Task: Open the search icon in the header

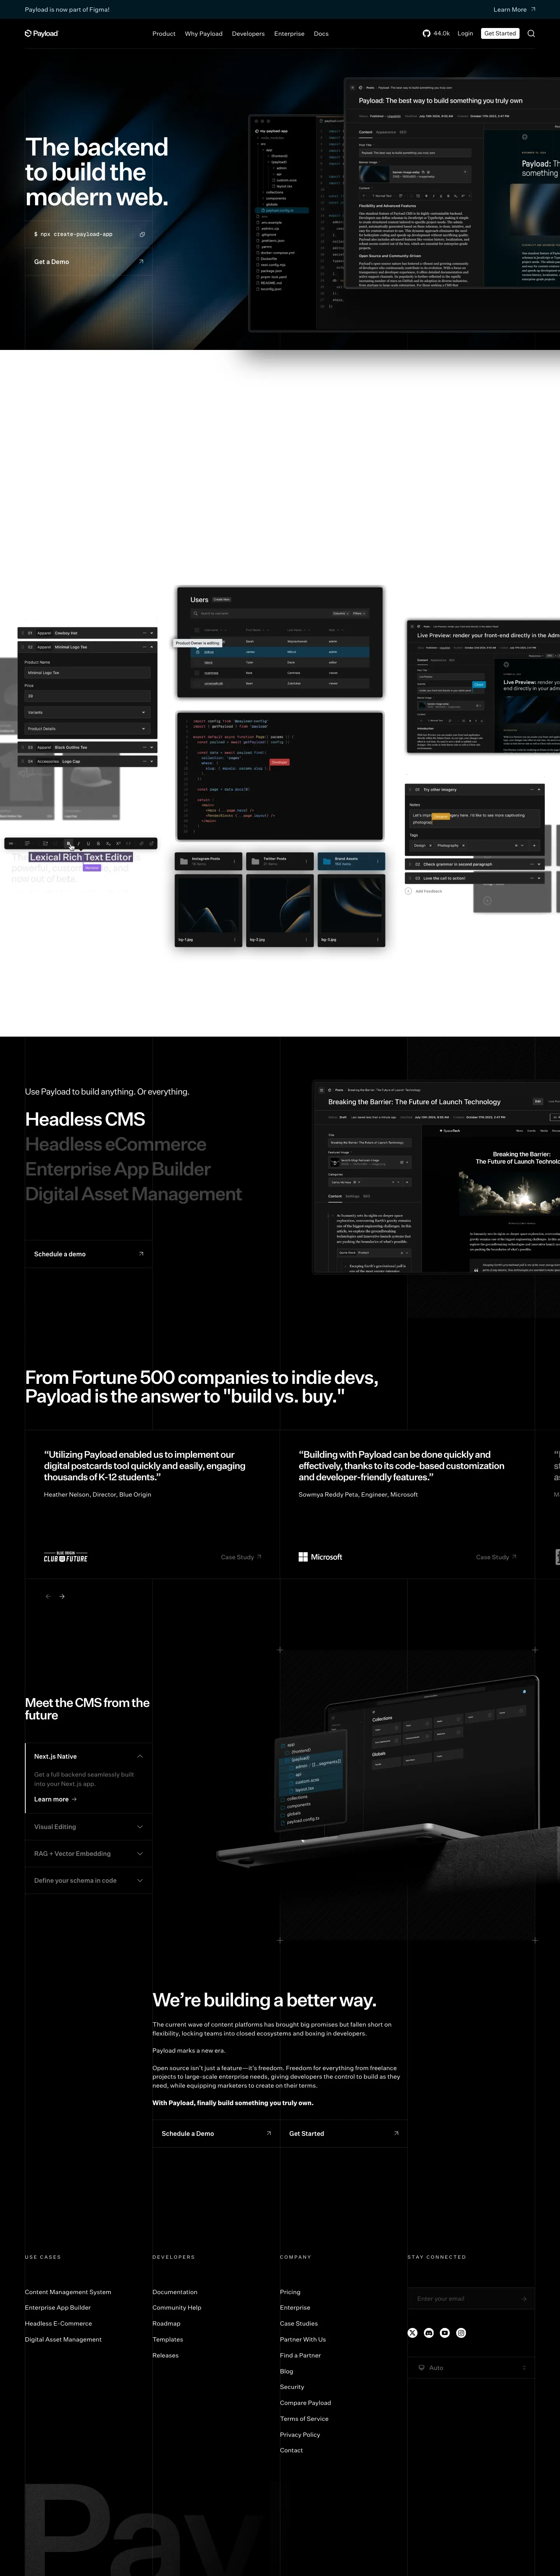Action: click(x=531, y=33)
